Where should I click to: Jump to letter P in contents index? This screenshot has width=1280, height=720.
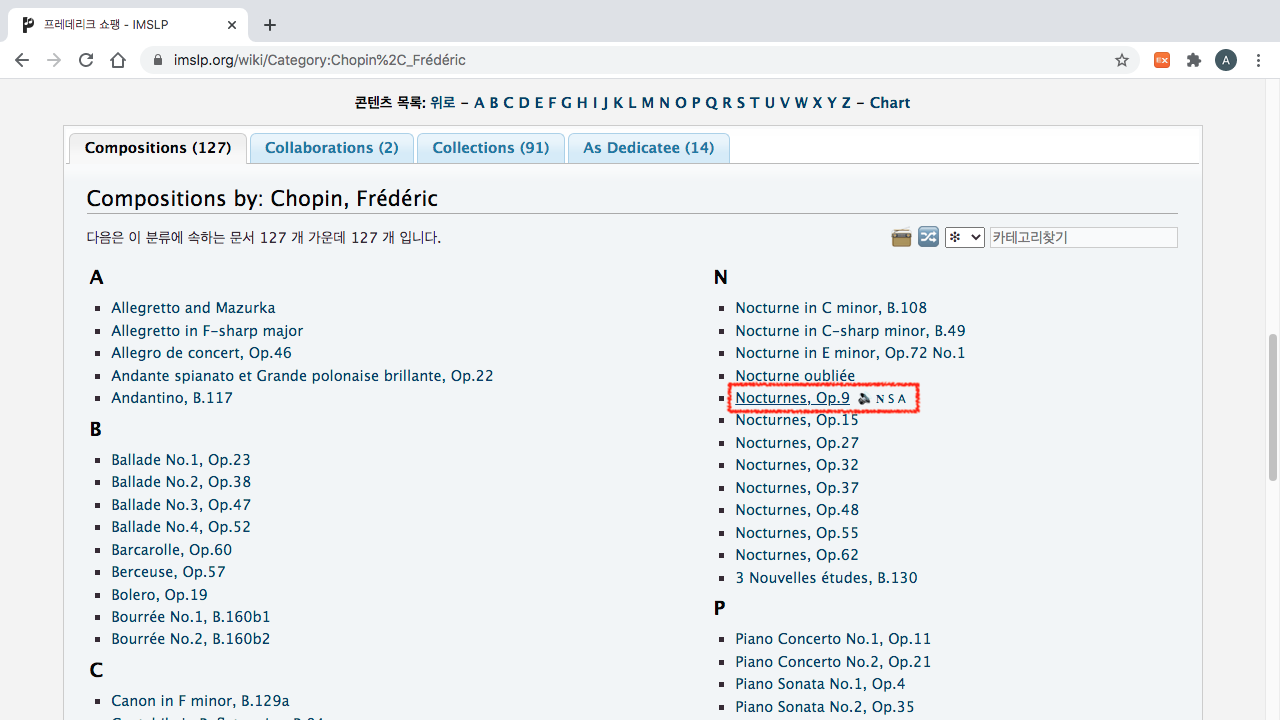696,103
